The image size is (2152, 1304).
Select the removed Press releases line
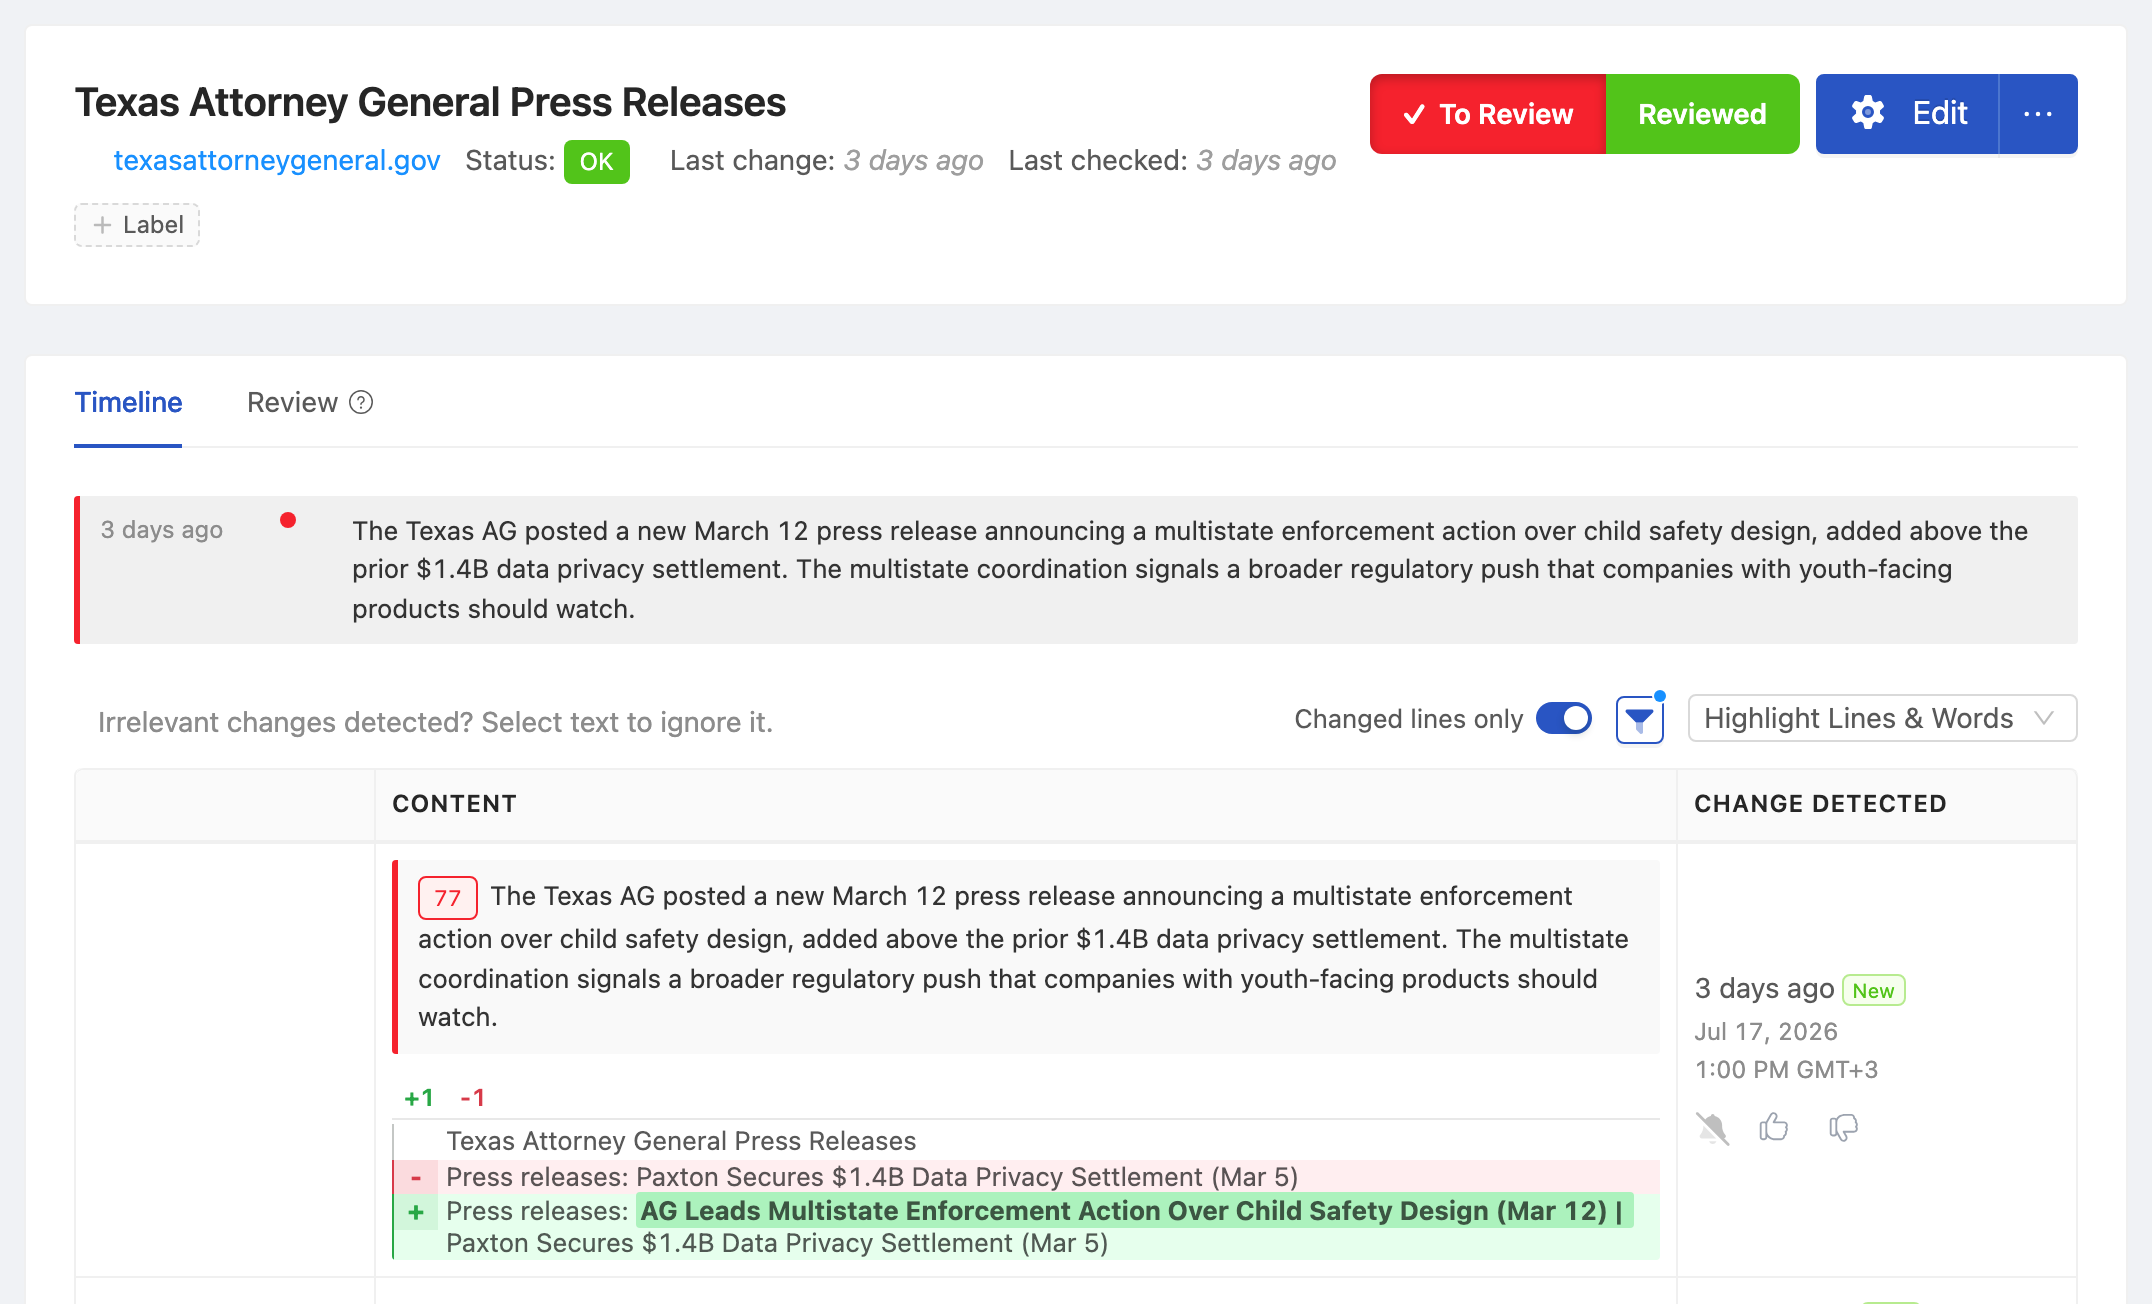tap(1027, 1177)
